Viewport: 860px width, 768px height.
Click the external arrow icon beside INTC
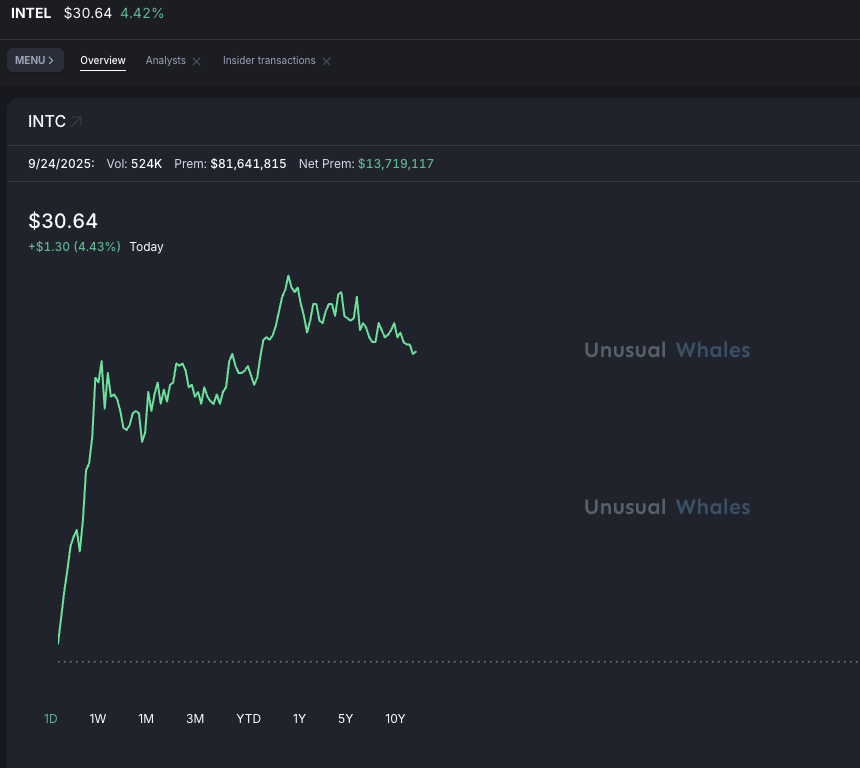(76, 122)
